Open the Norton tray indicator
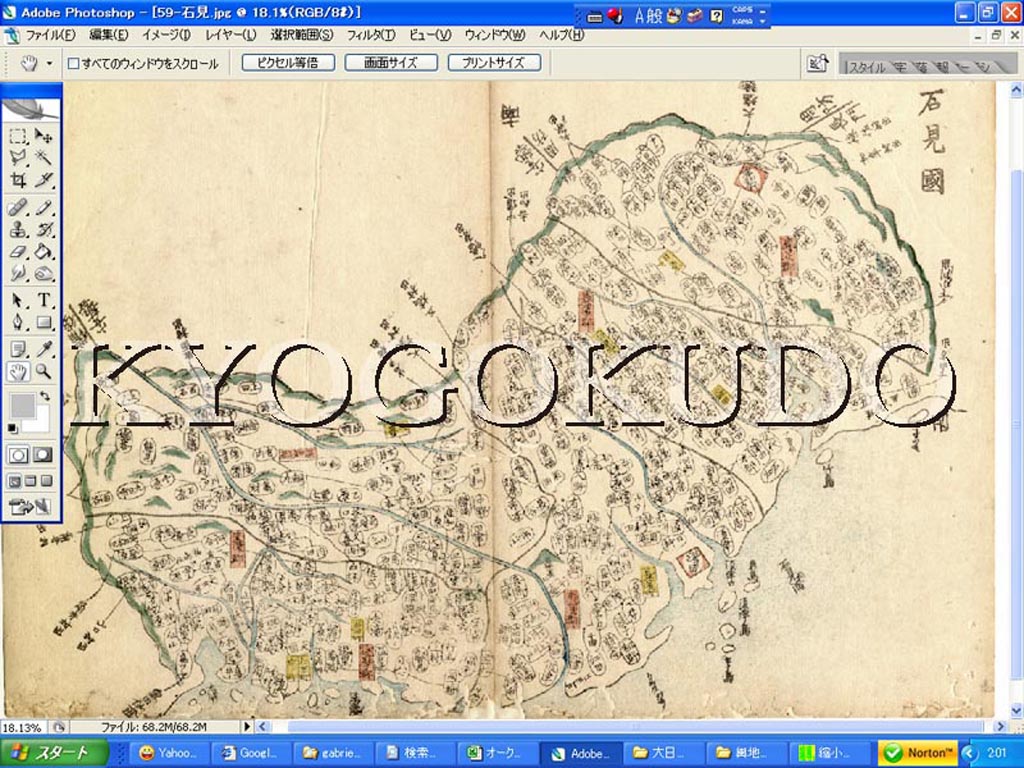The width and height of the screenshot is (1024, 768). coord(918,753)
